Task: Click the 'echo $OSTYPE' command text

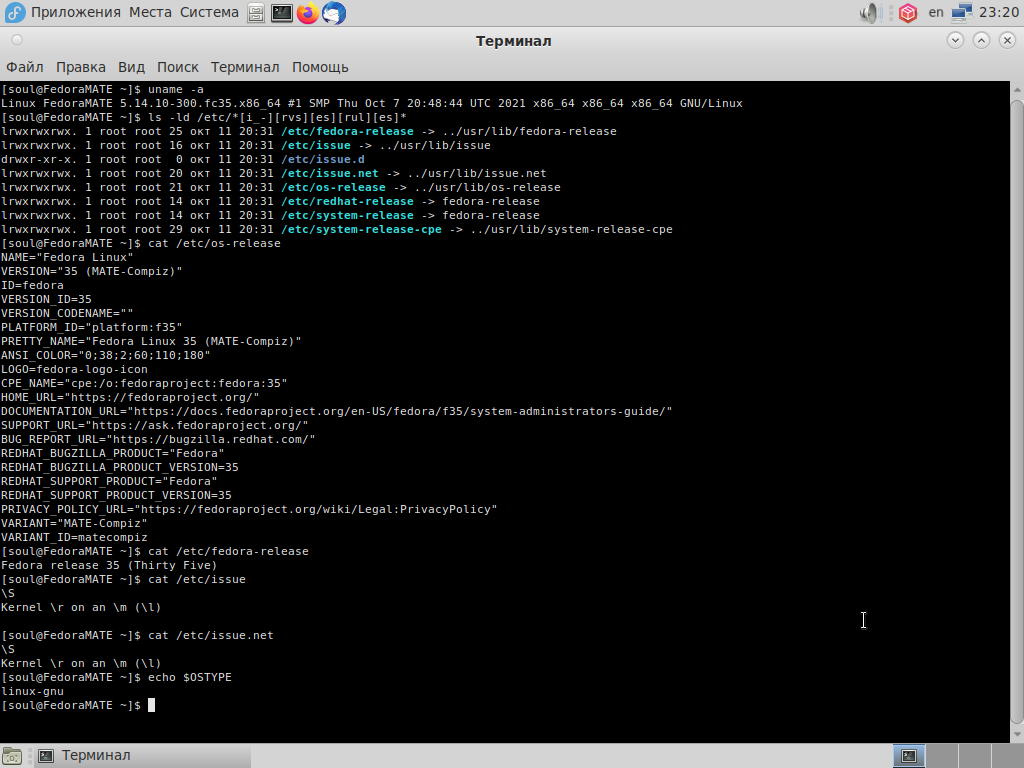Action: (x=189, y=677)
